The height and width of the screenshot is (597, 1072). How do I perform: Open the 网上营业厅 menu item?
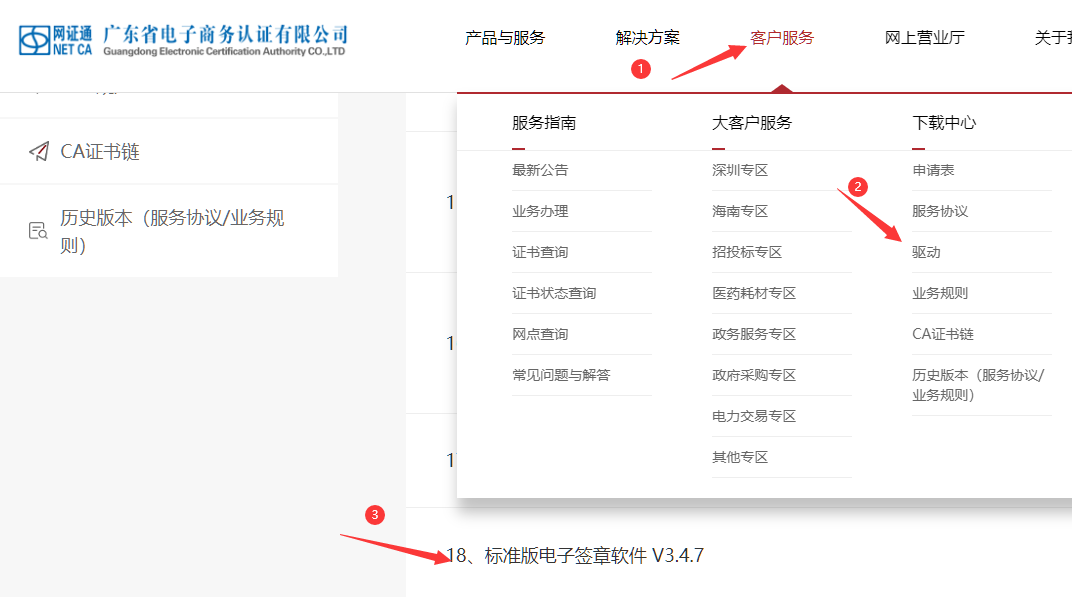pyautogui.click(x=924, y=38)
